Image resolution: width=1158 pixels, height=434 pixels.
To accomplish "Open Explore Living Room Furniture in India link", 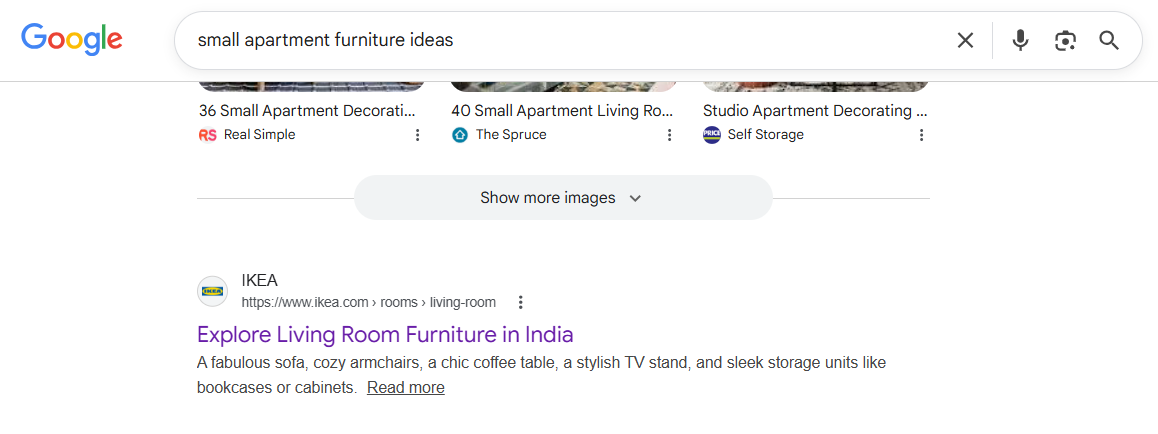I will coord(386,335).
